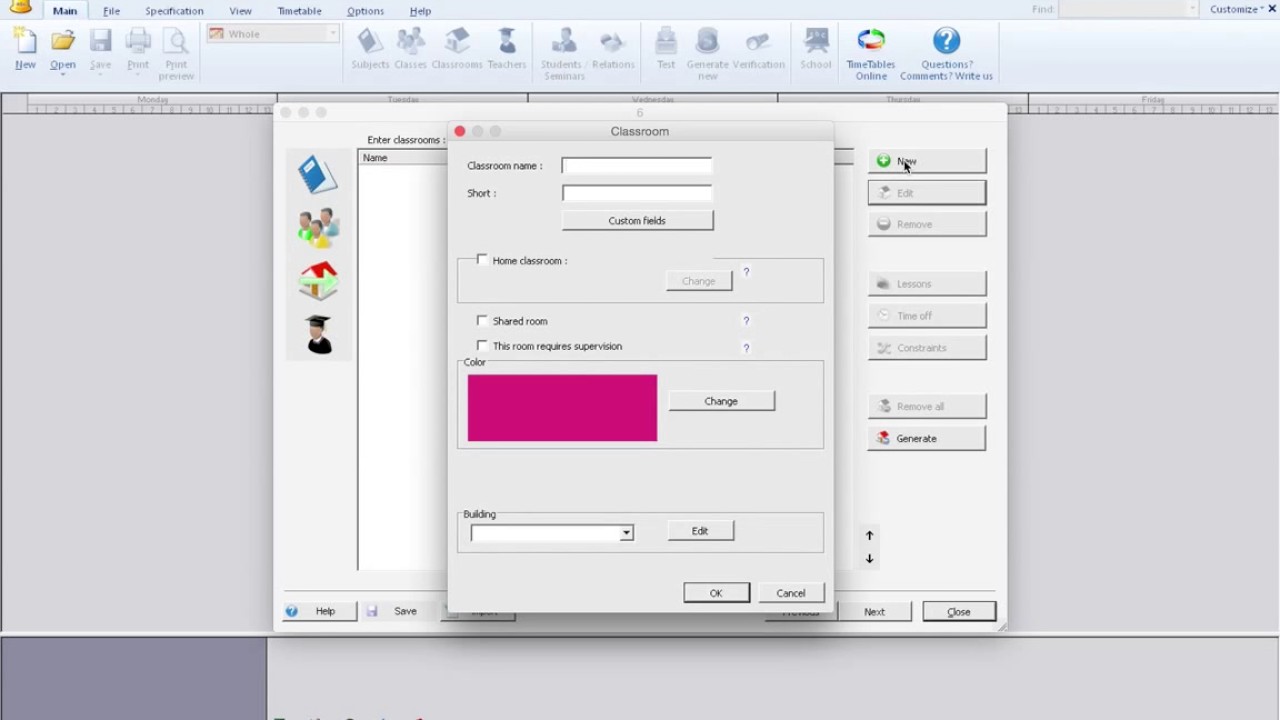
Task: Click the Help button in wizard window
Action: coord(319,611)
